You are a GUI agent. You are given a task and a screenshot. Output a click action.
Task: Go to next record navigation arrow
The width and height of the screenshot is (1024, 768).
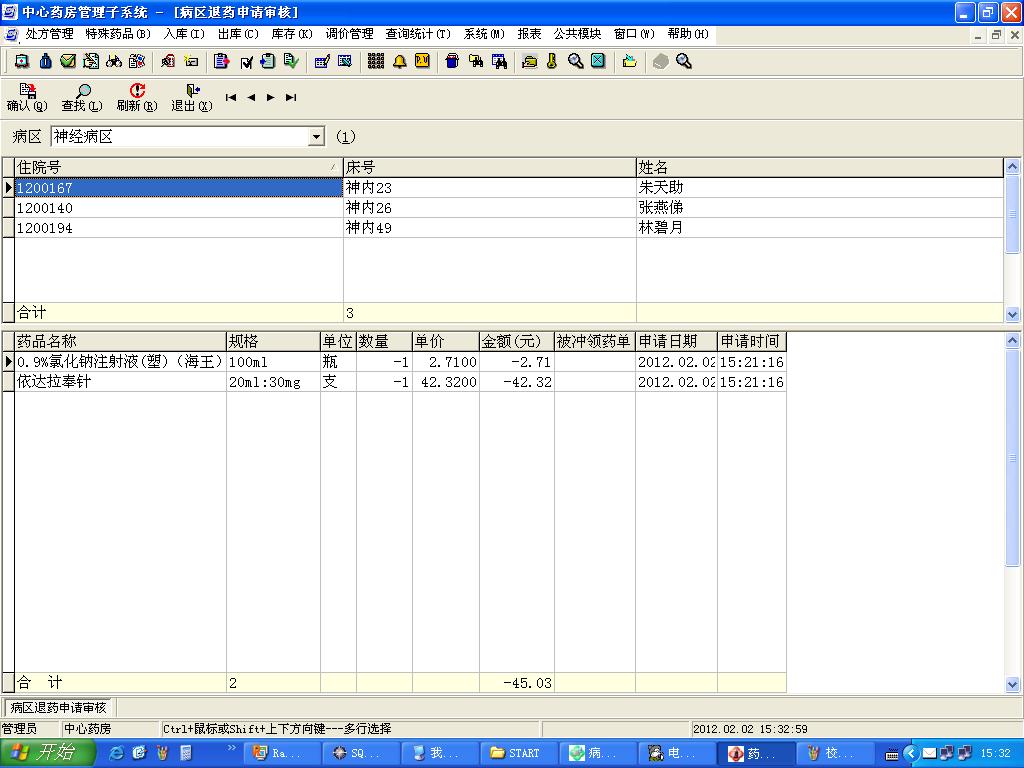click(271, 97)
